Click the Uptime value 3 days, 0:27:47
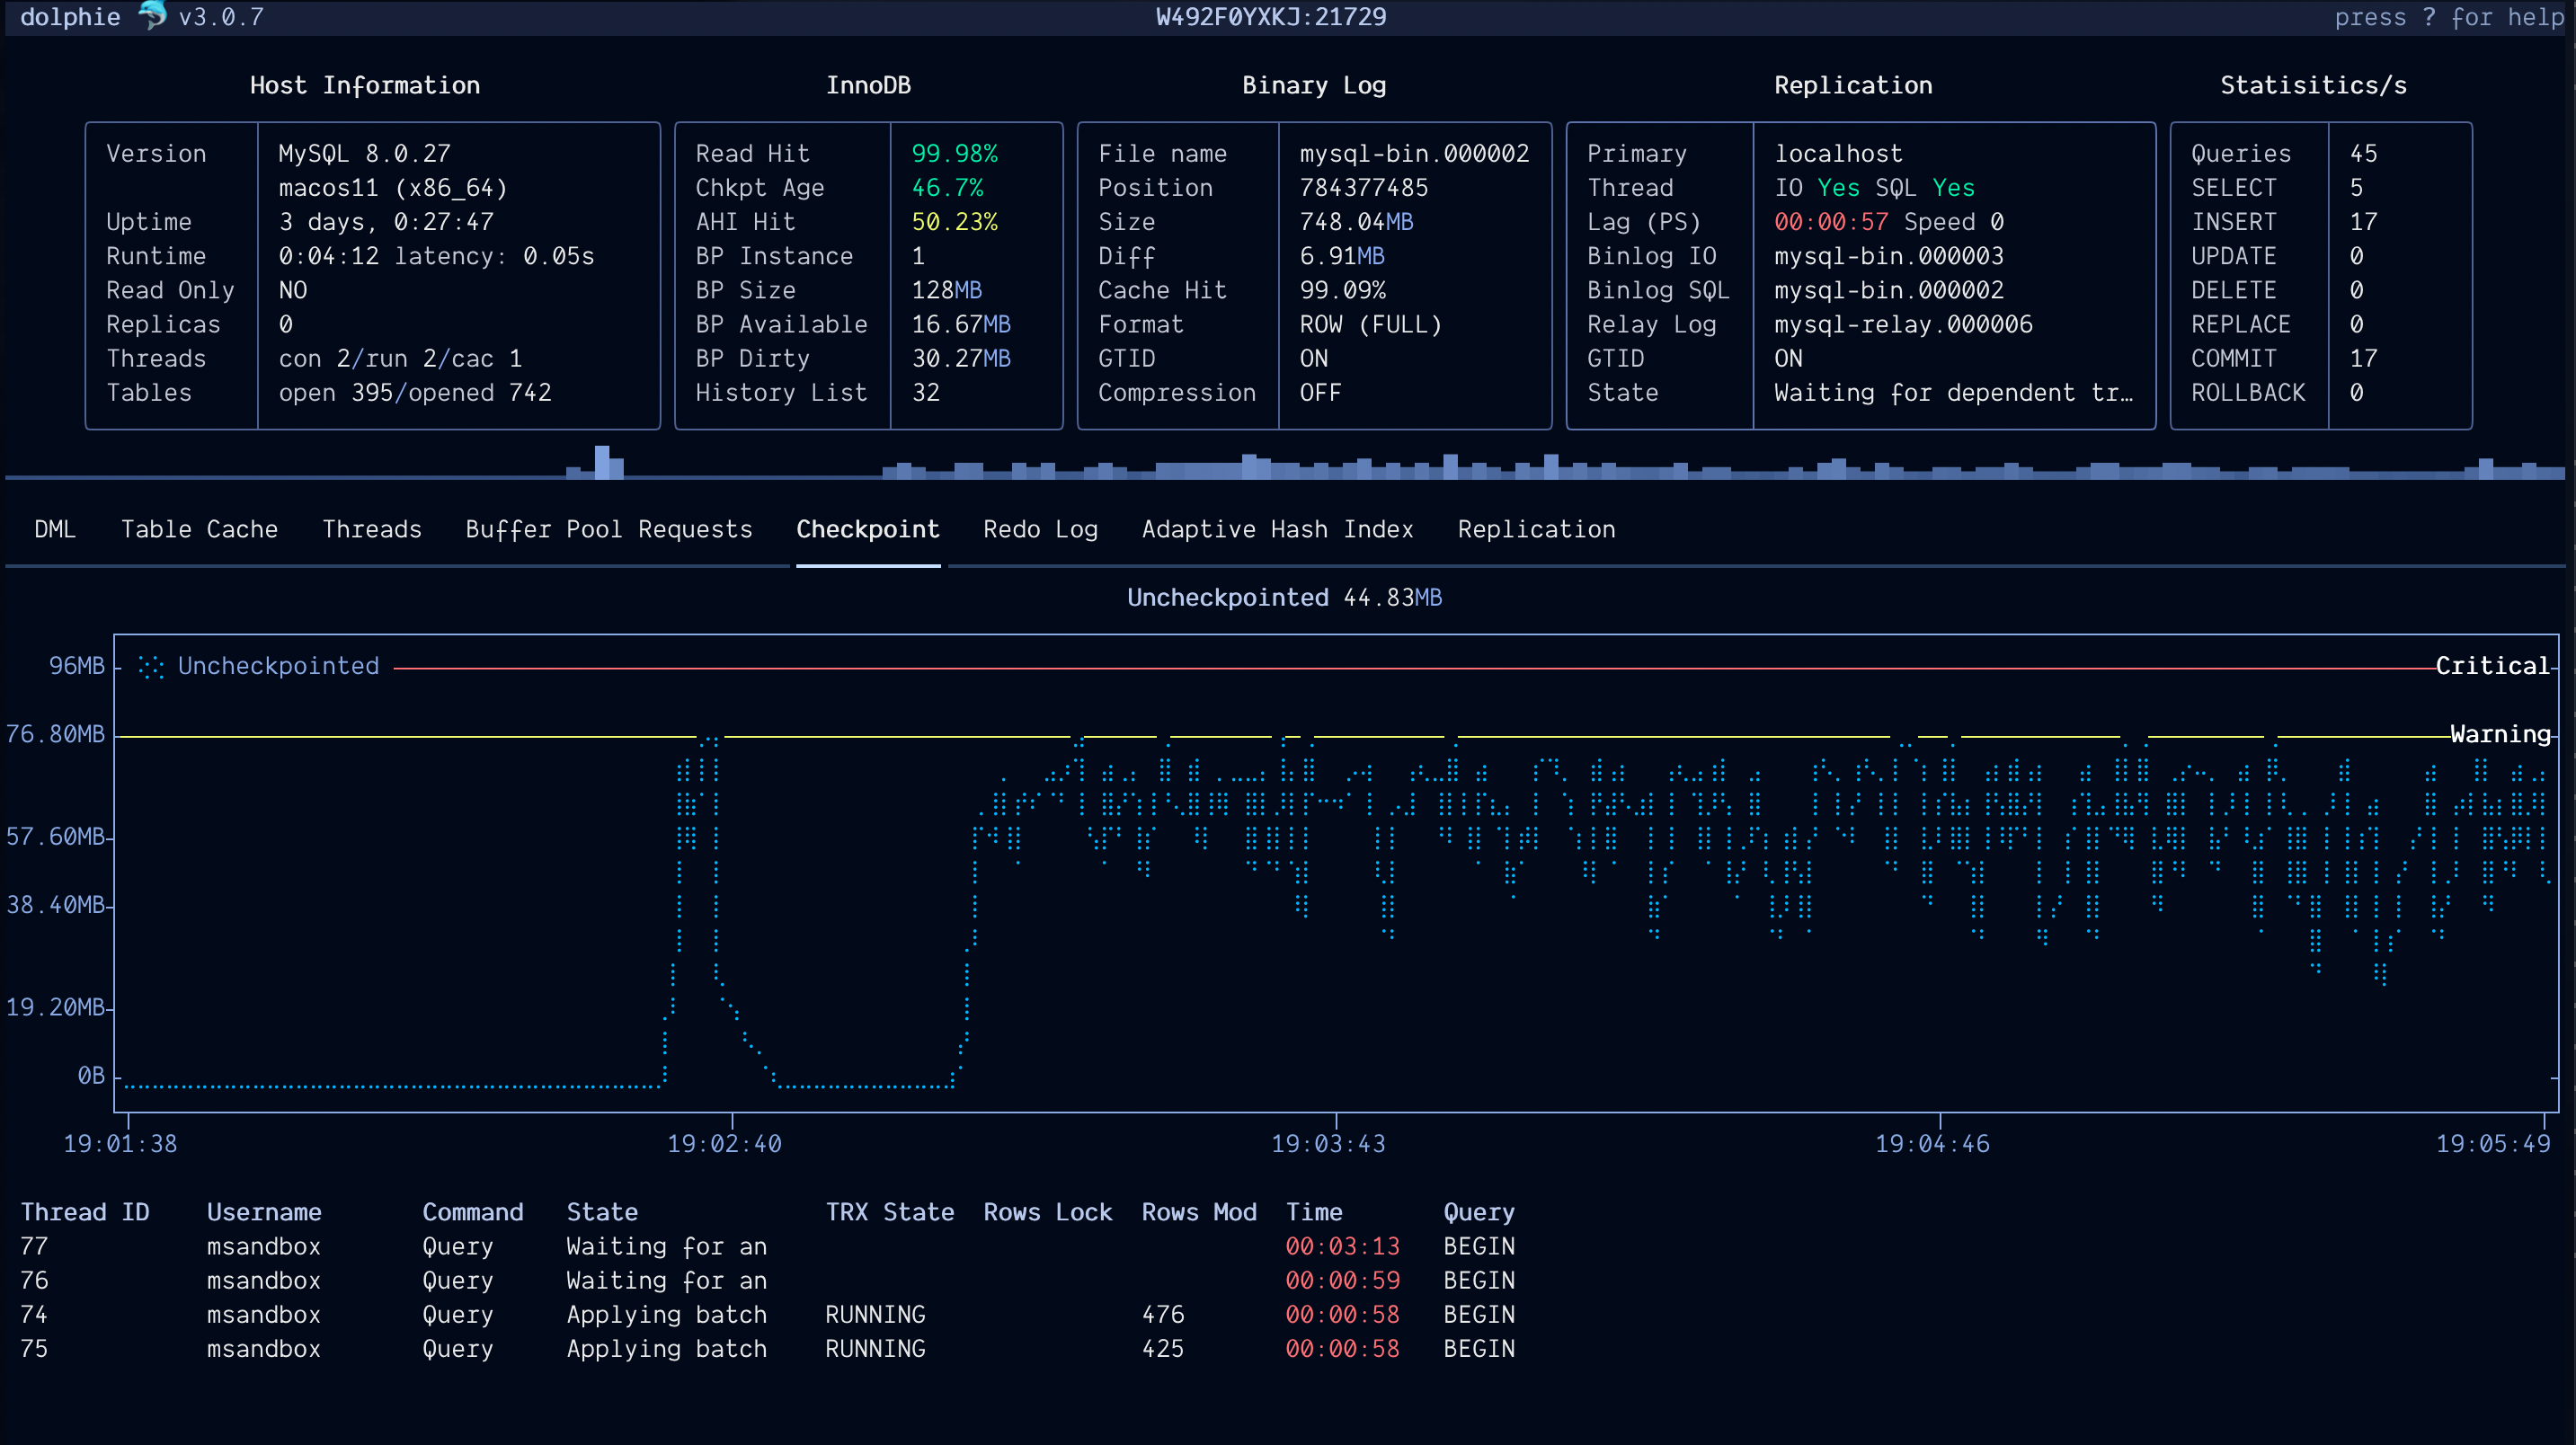The height and width of the screenshot is (1445, 2576). 387,221
